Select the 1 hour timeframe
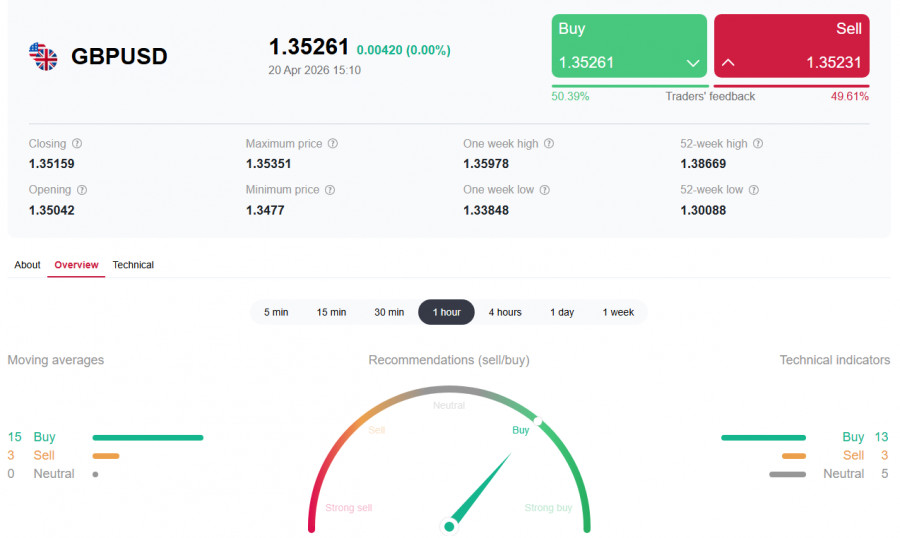This screenshot has width=900, height=538. pos(447,312)
